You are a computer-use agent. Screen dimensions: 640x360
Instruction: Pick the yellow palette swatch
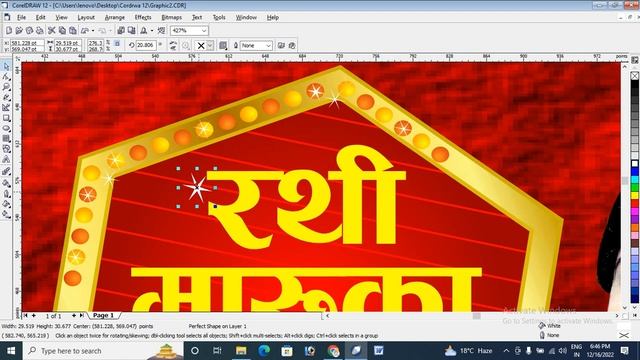(635, 196)
